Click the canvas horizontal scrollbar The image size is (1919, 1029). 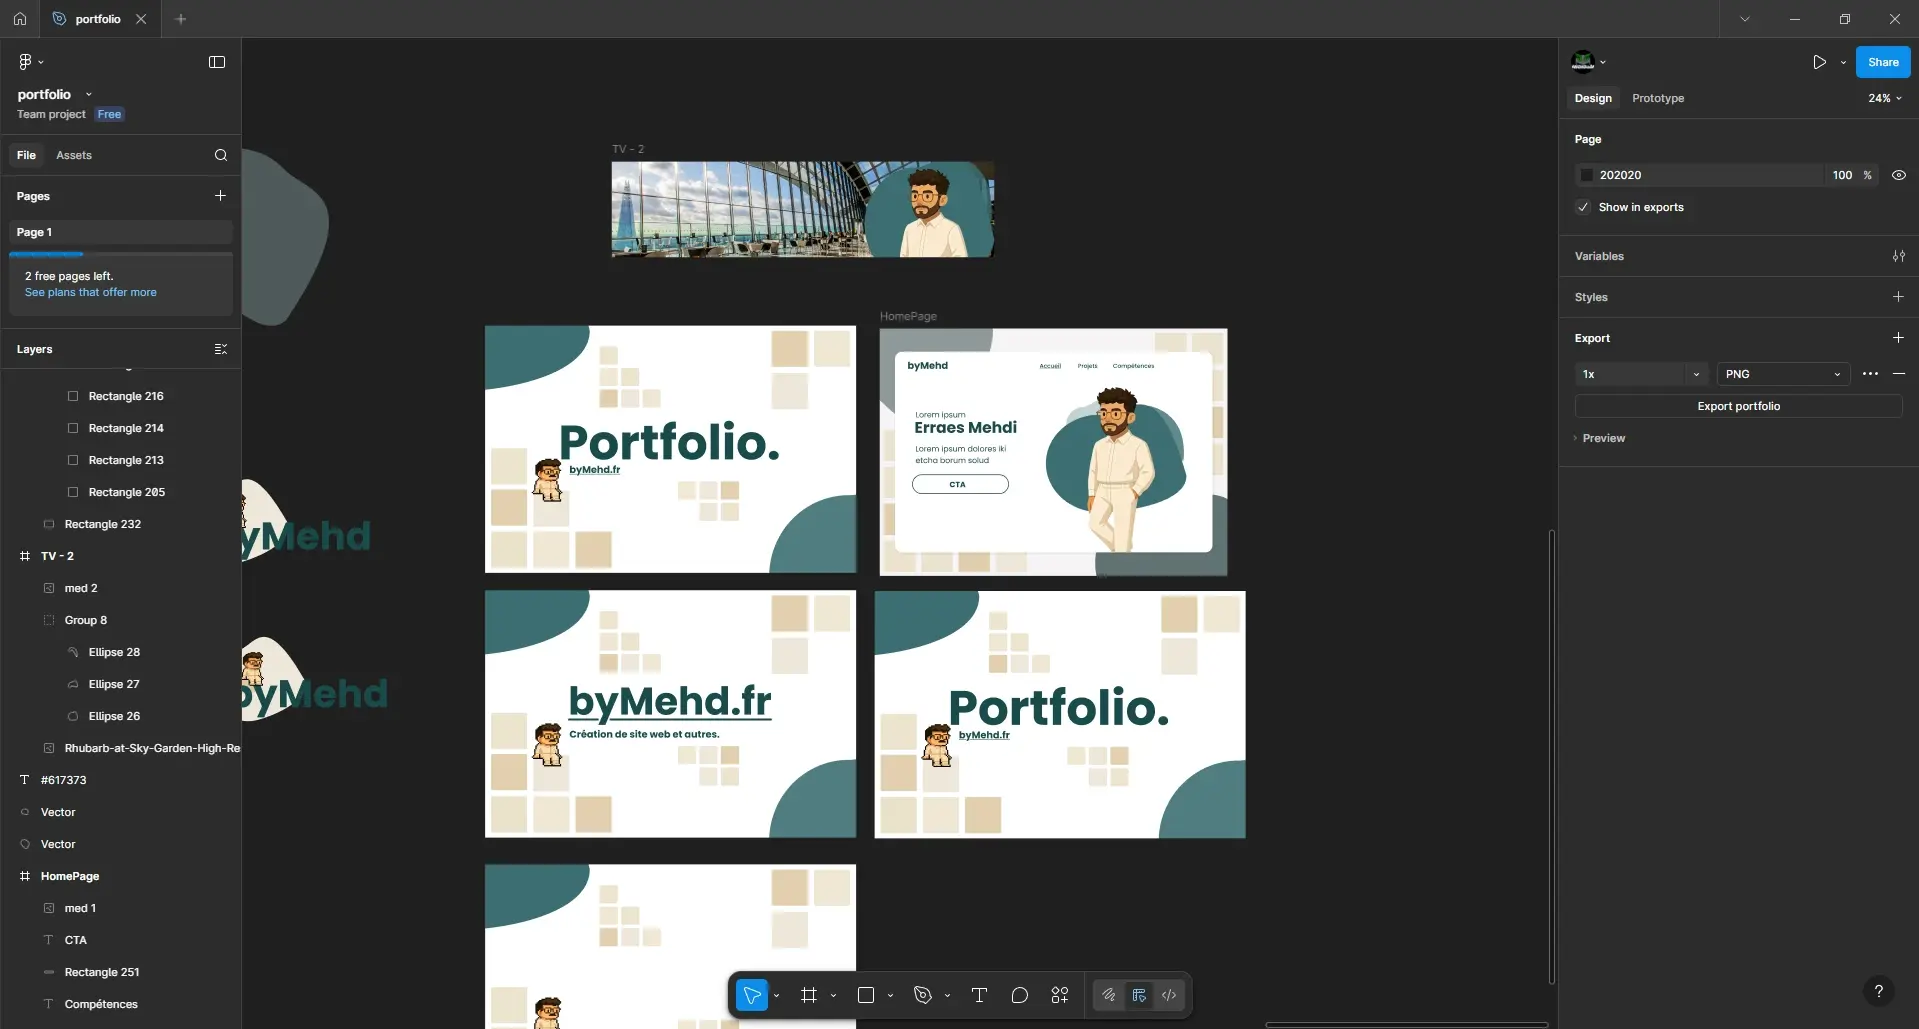(x=1406, y=1024)
